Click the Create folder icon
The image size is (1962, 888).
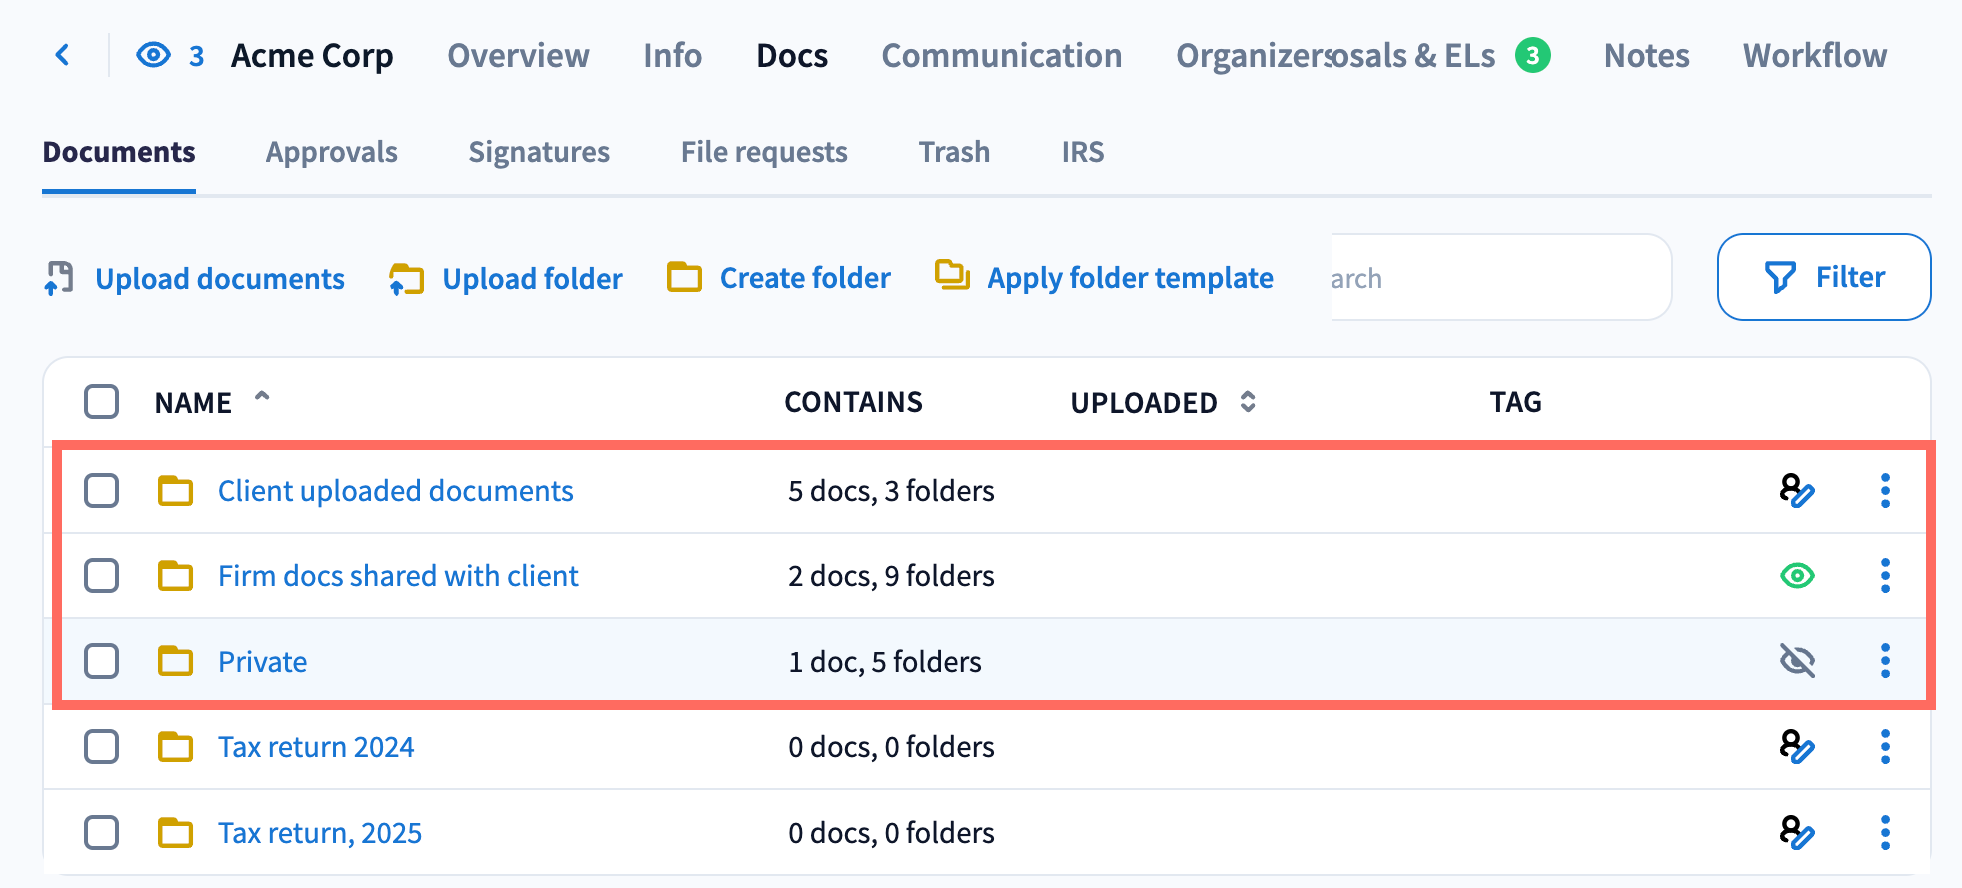click(x=684, y=277)
